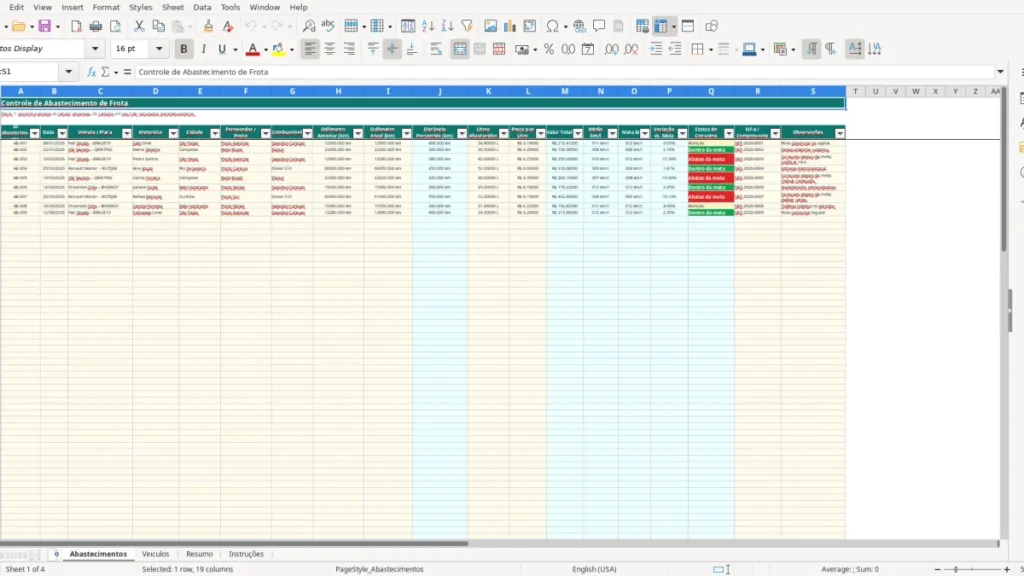The image size is (1024, 576).
Task: Open the filter dropdown on the Cidade column
Action: (215, 133)
